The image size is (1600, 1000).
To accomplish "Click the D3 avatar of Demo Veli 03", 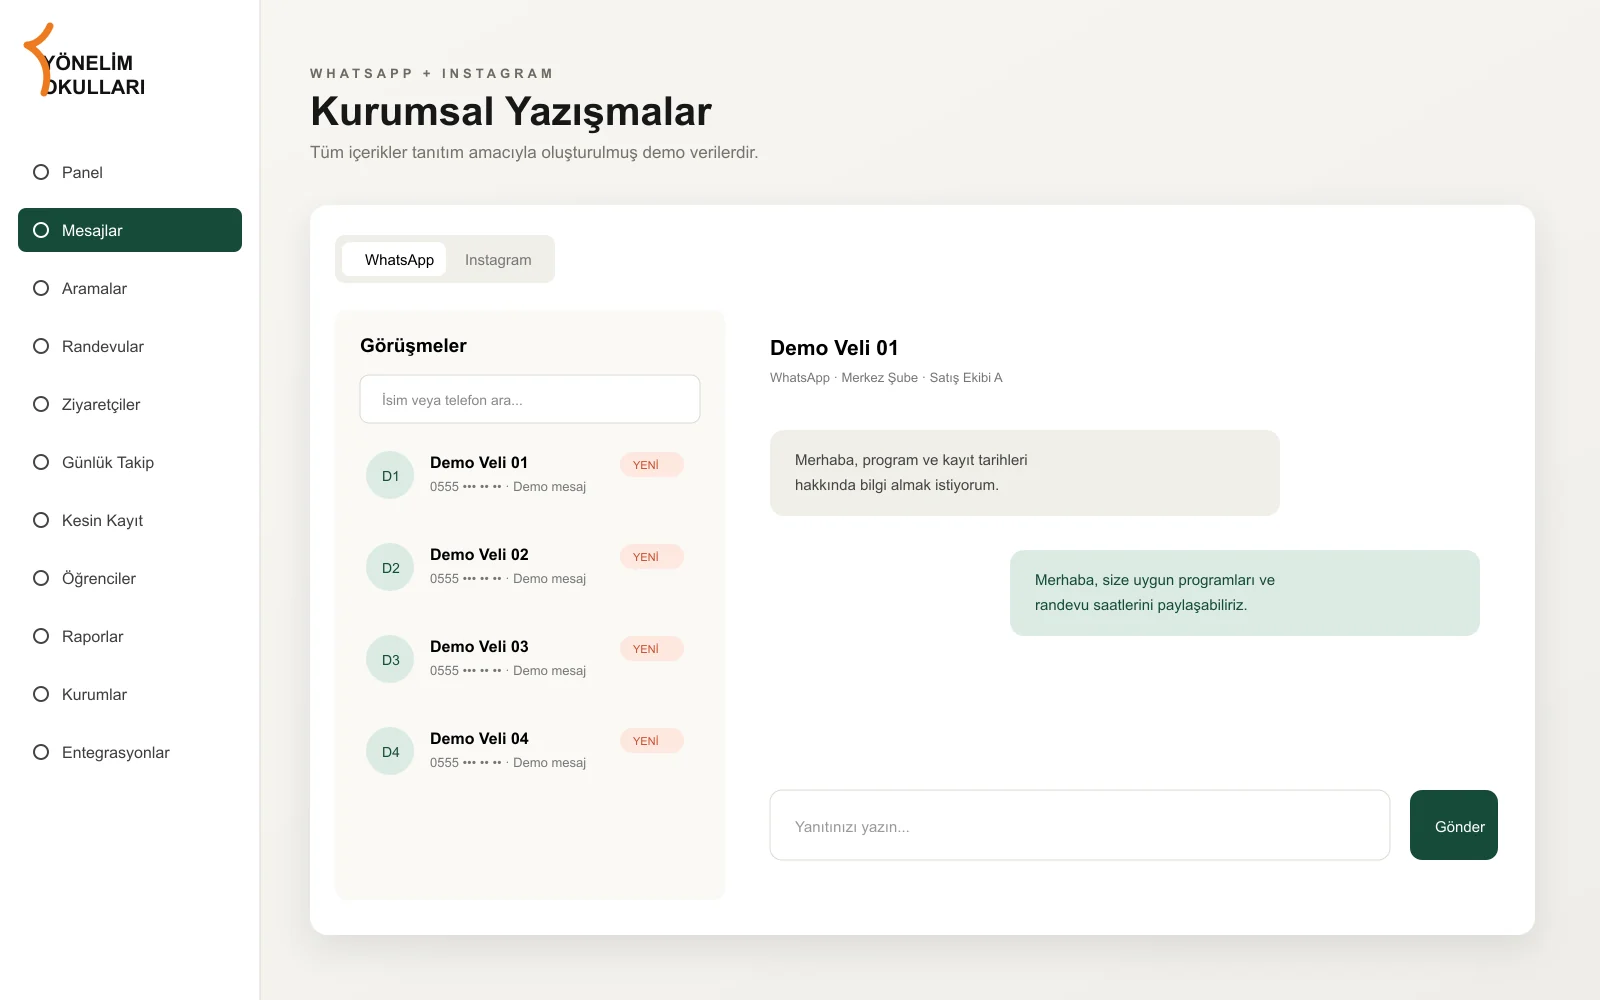I will [x=390, y=659].
